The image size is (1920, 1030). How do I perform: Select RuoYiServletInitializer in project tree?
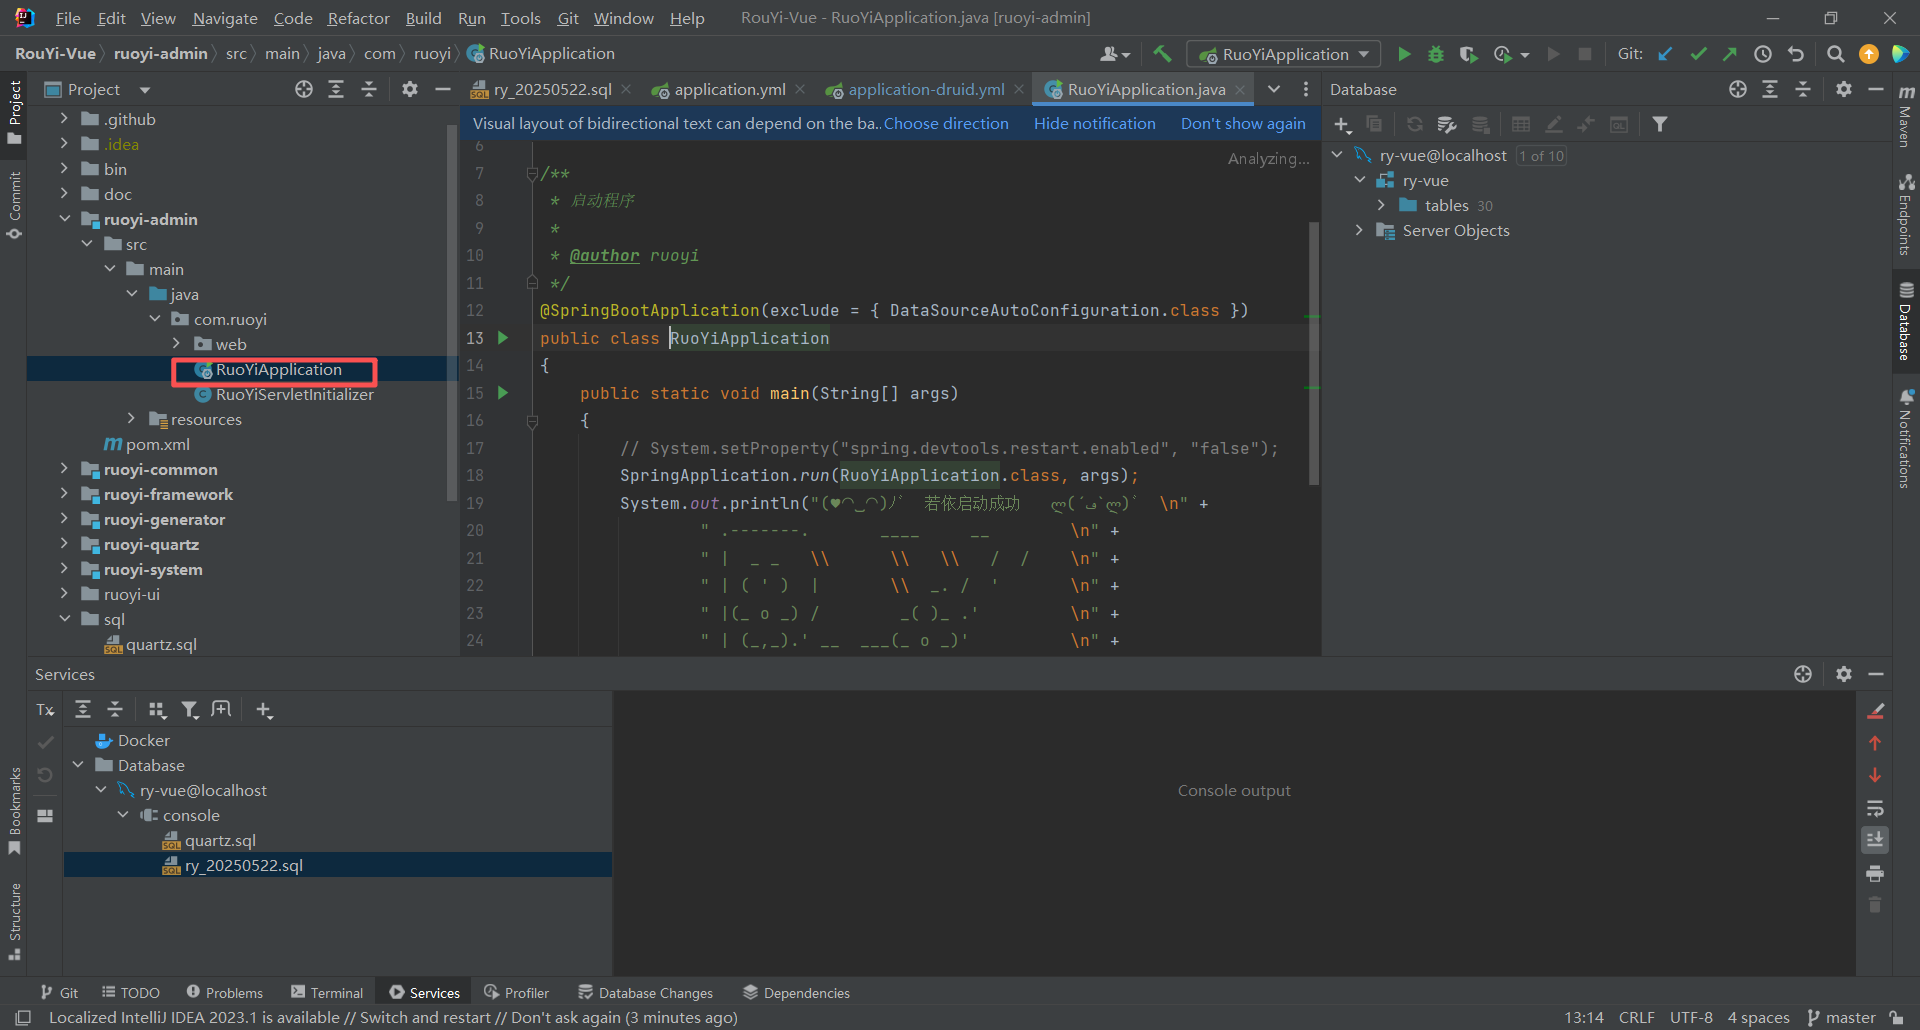tap(294, 394)
